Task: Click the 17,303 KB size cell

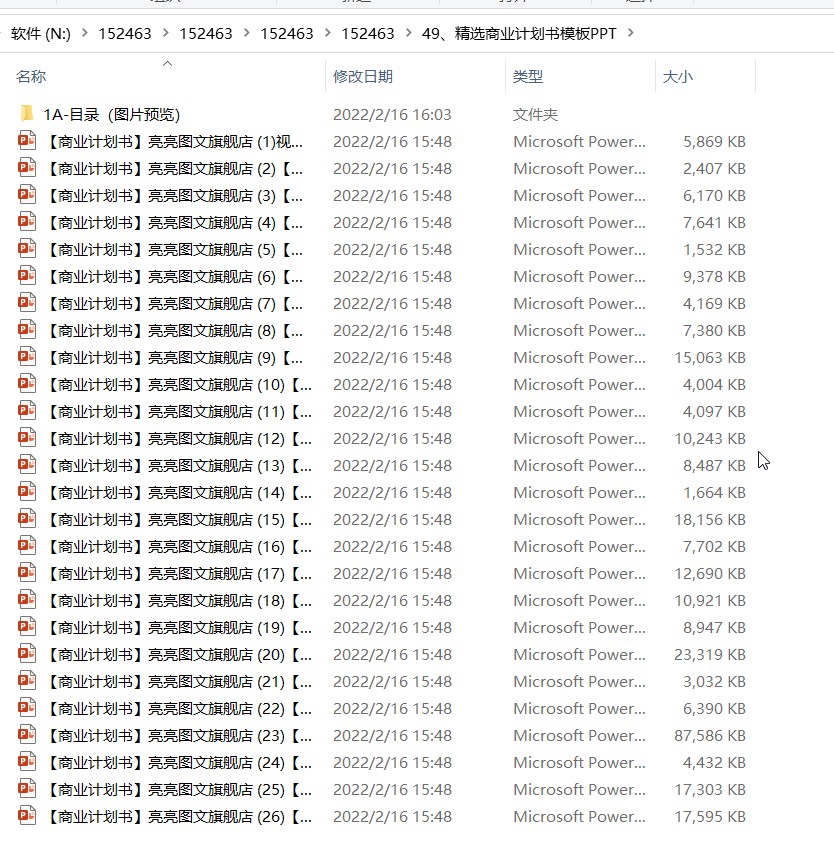Action: tap(710, 790)
